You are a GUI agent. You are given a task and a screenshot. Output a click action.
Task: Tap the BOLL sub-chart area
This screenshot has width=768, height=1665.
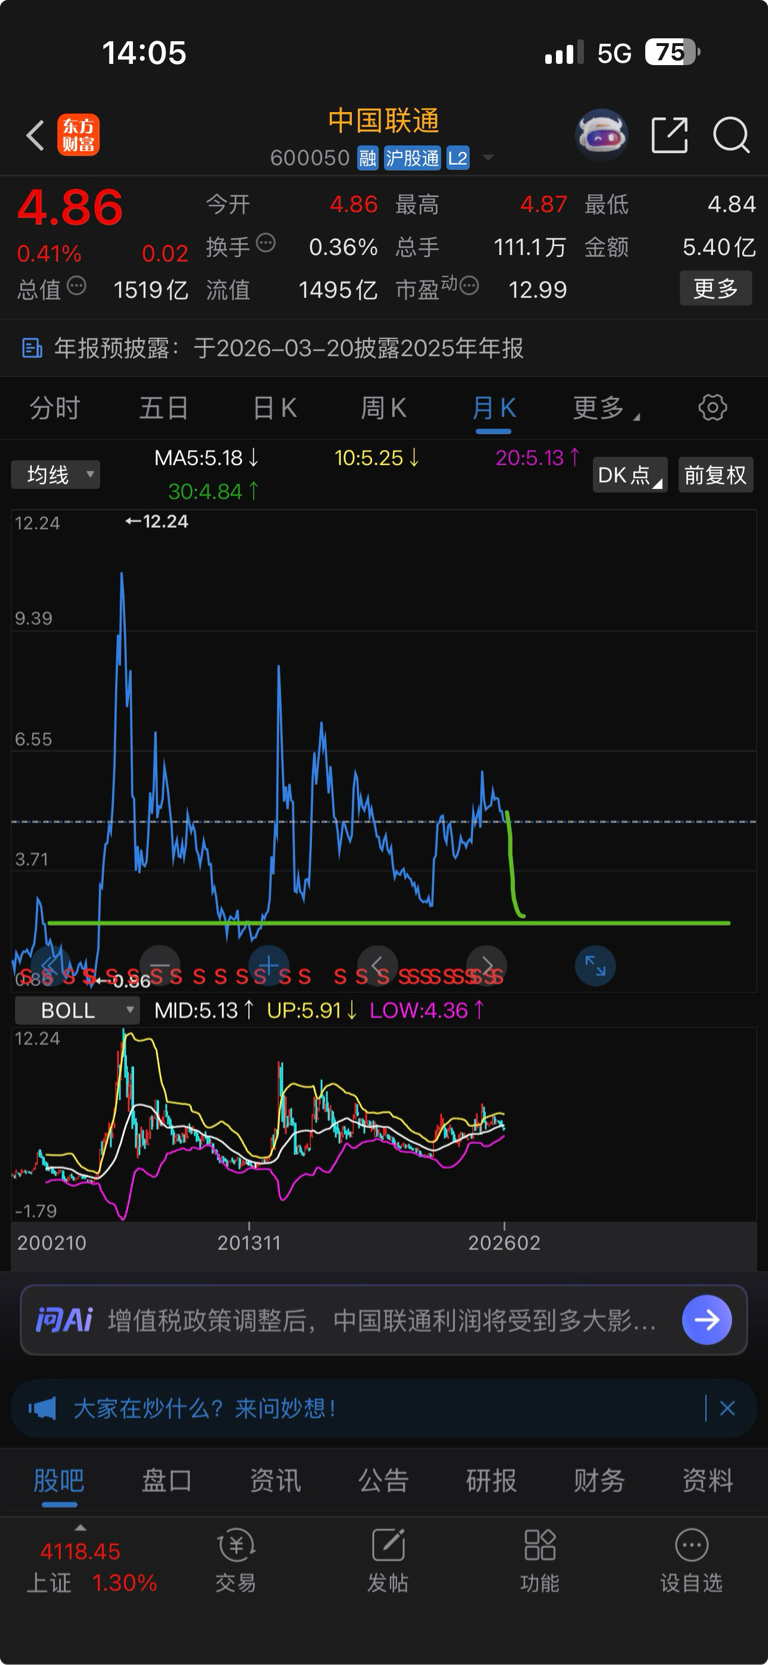click(384, 1124)
